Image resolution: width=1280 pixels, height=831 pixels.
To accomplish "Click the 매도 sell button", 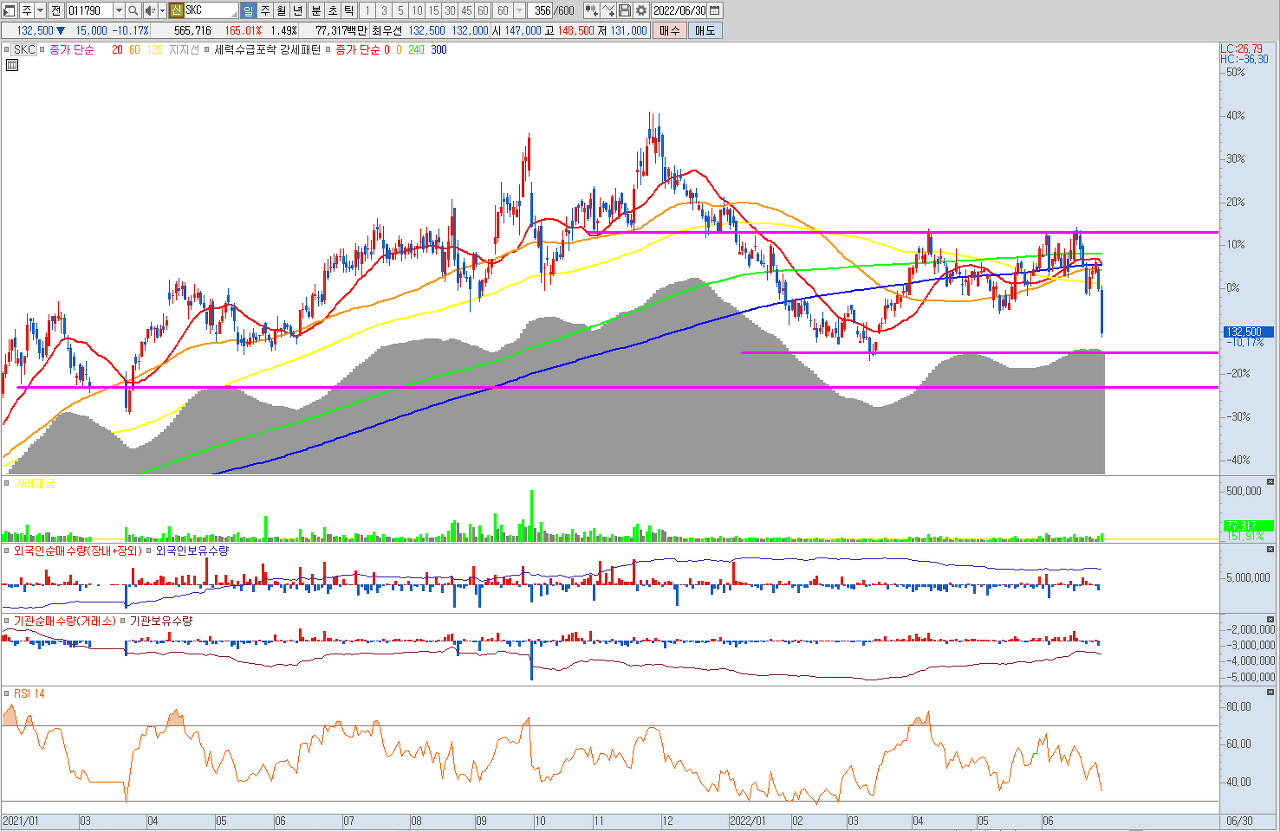I will click(x=705, y=31).
